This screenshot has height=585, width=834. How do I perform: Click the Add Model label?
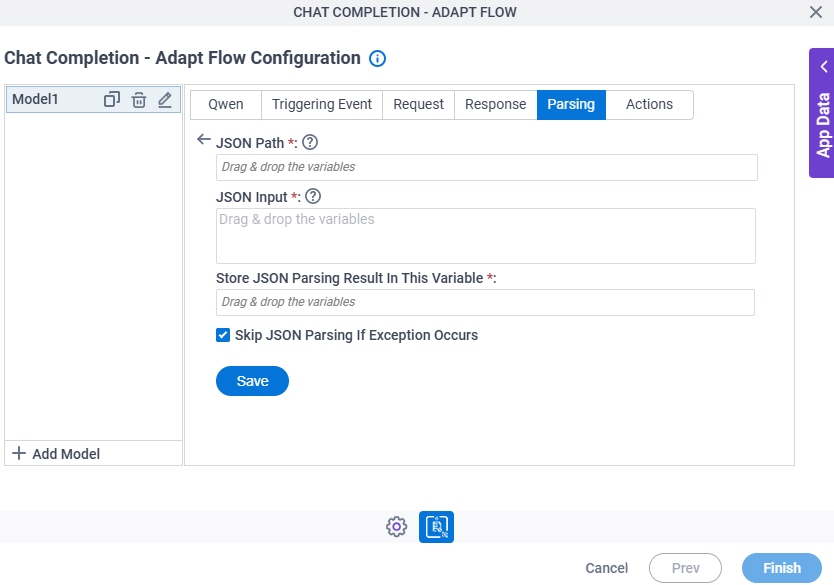pos(66,454)
